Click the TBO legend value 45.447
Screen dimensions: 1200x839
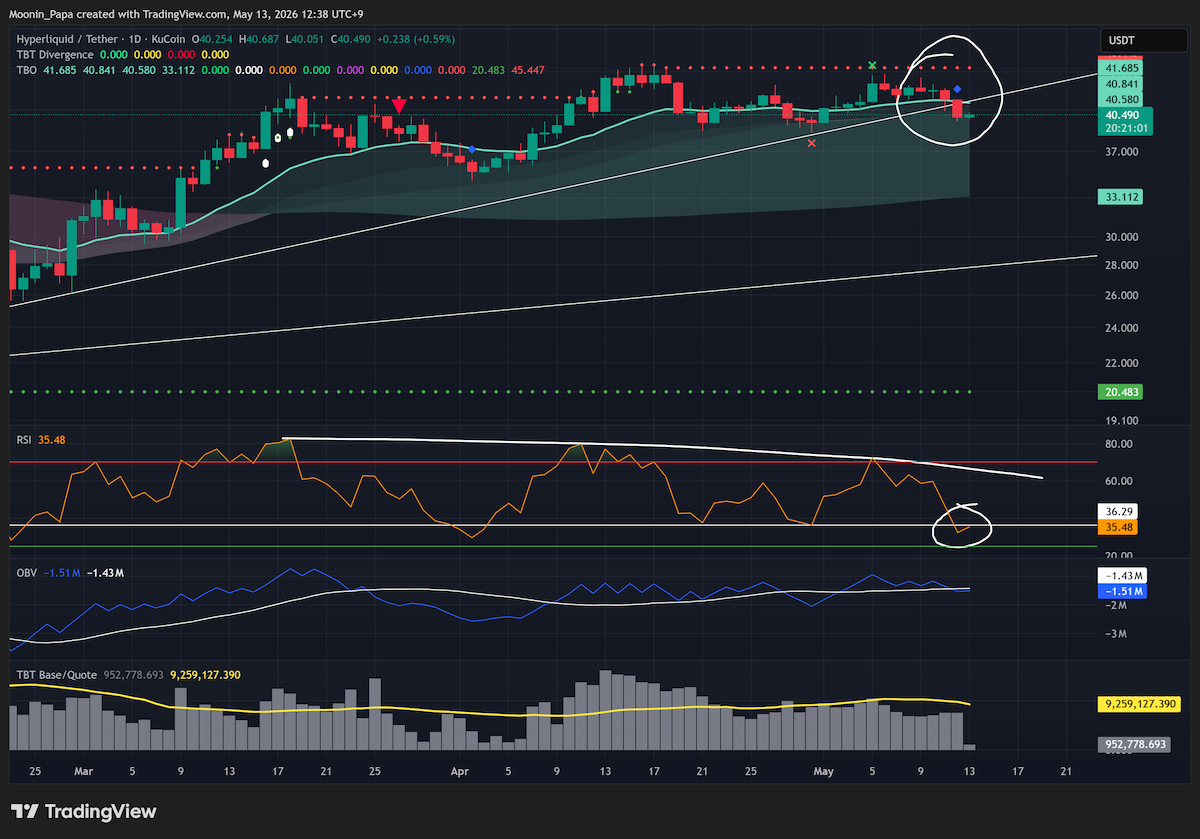click(528, 69)
